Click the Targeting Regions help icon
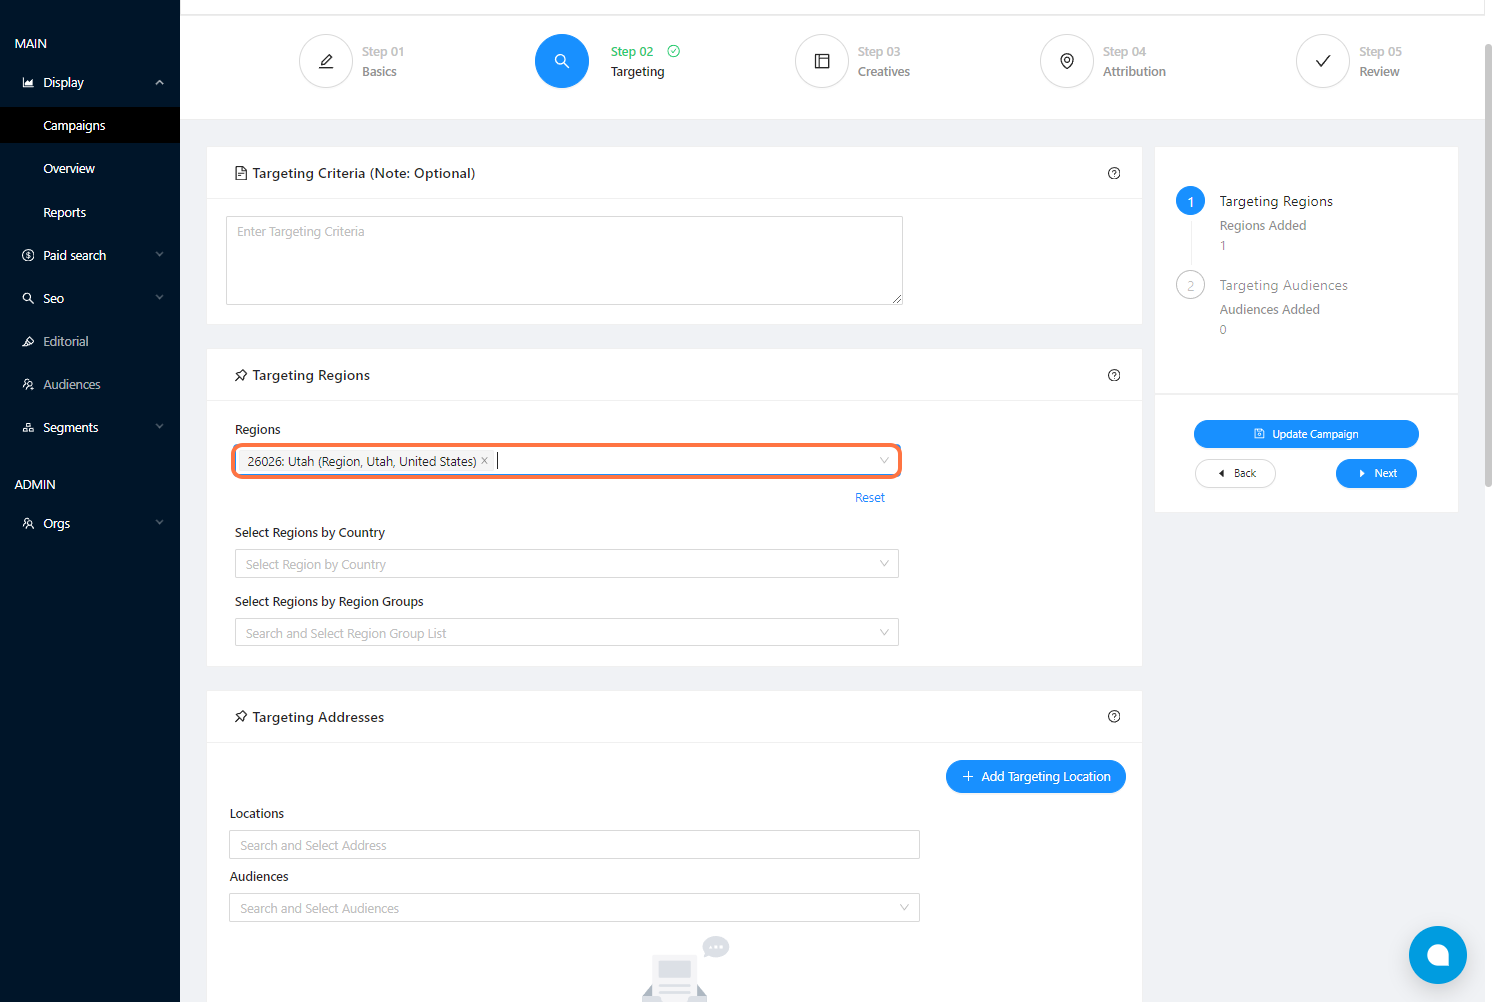Image resolution: width=1492 pixels, height=1002 pixels. 1114,375
